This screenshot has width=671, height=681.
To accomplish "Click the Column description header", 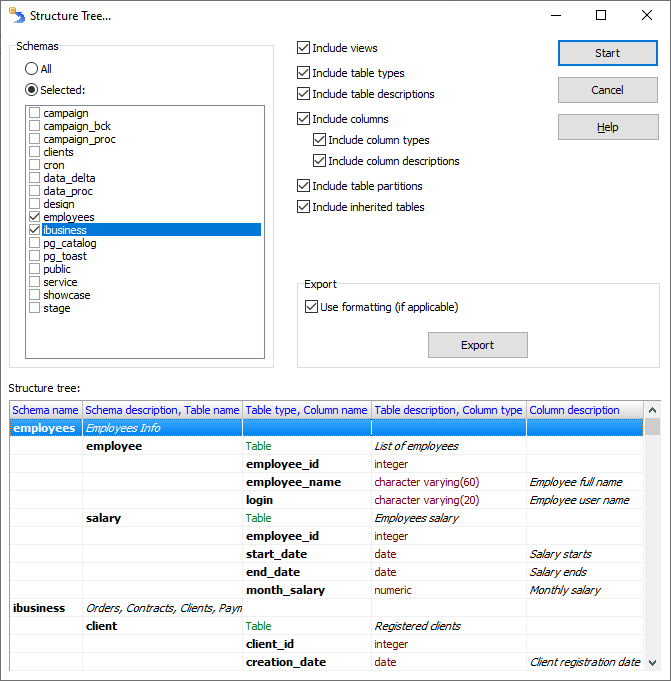I will click(x=574, y=410).
